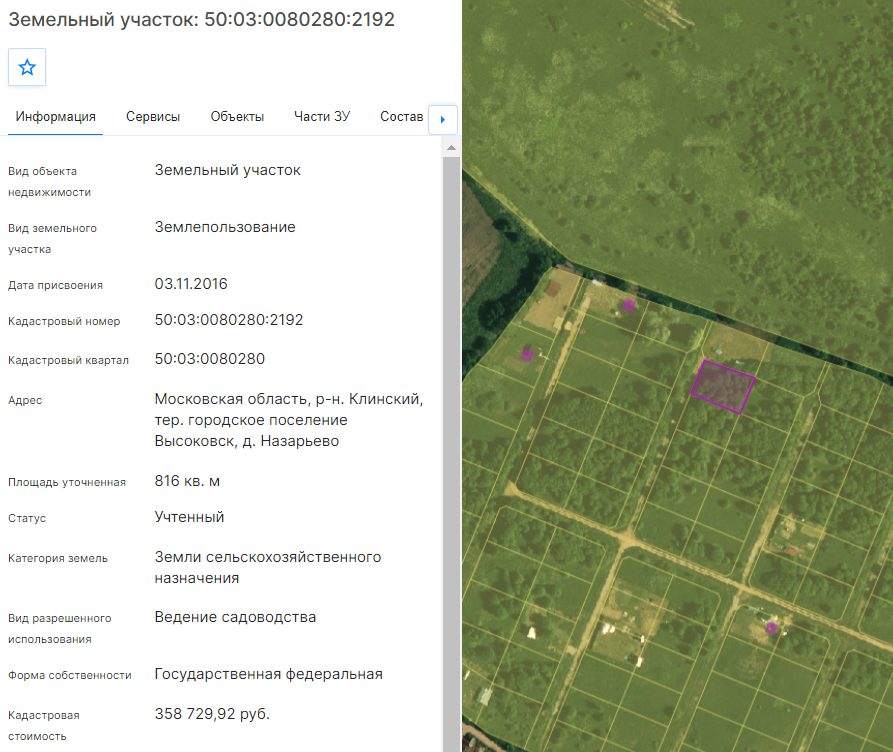Click the status value Учтенный
Screen dimensions: 893x752
pyautogui.click(x=189, y=517)
